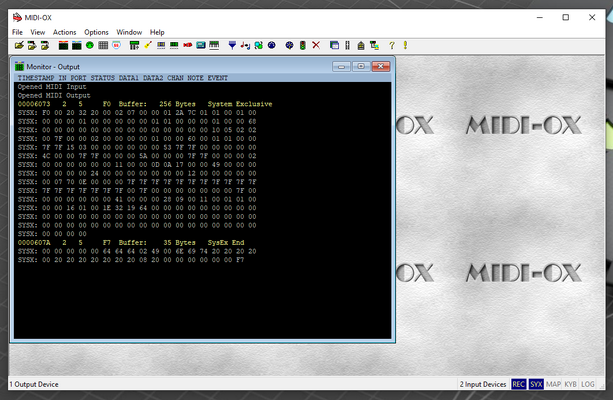This screenshot has height=400, width=613.
Task: Click the red and blue music notes icon
Action: pos(245,46)
